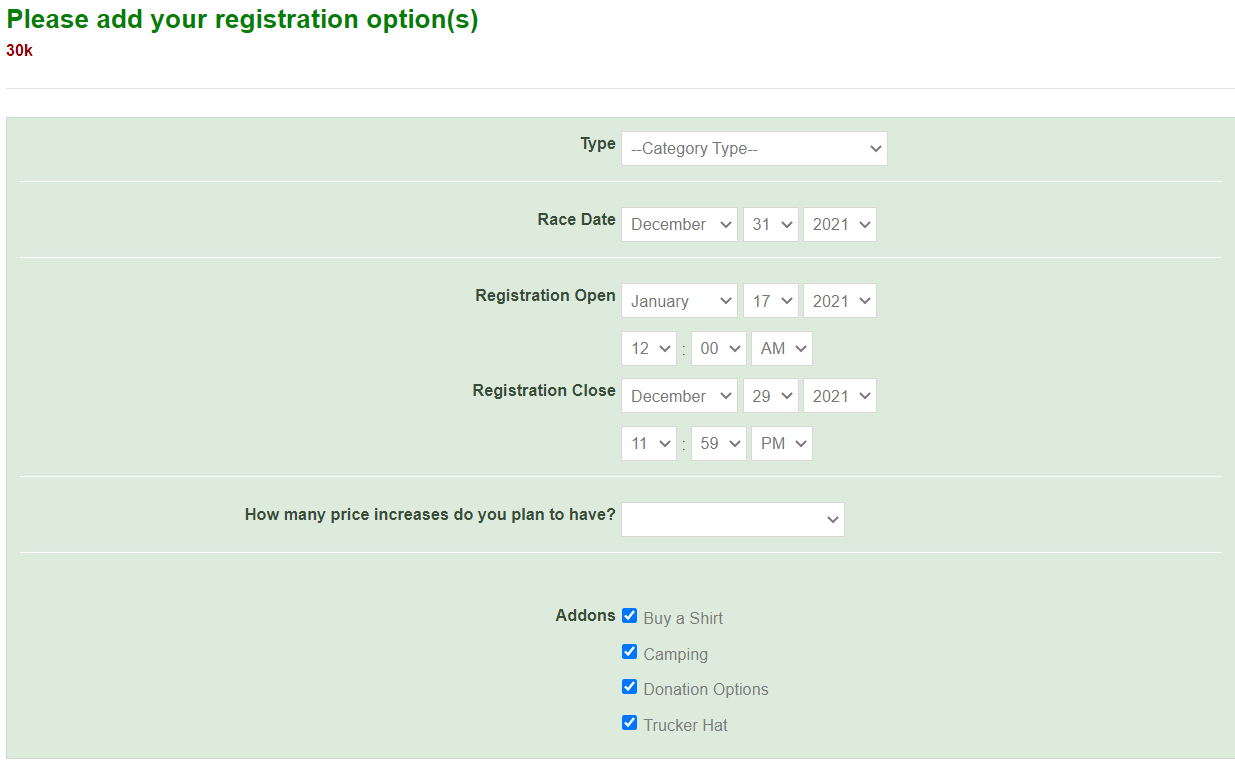
Task: Open Registration Open day dropdown
Action: pyautogui.click(x=770, y=301)
